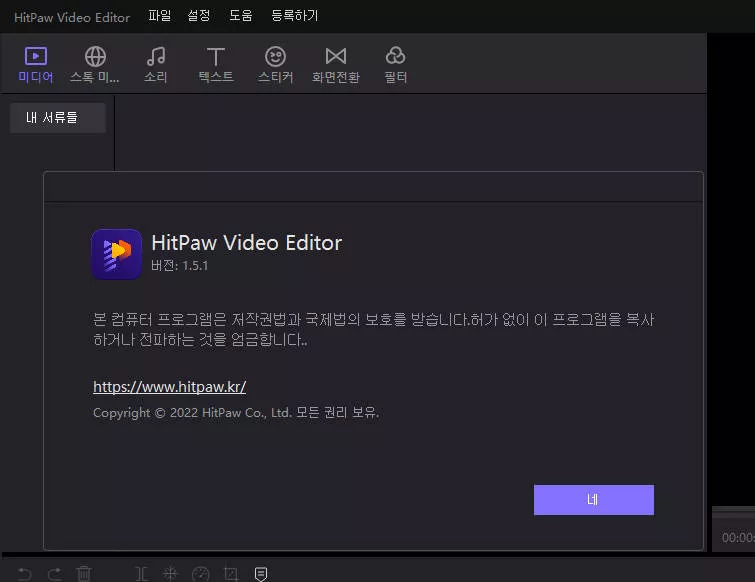Screen dimensions: 755x582
Task: Open the 파일 menu
Action: click(159, 16)
